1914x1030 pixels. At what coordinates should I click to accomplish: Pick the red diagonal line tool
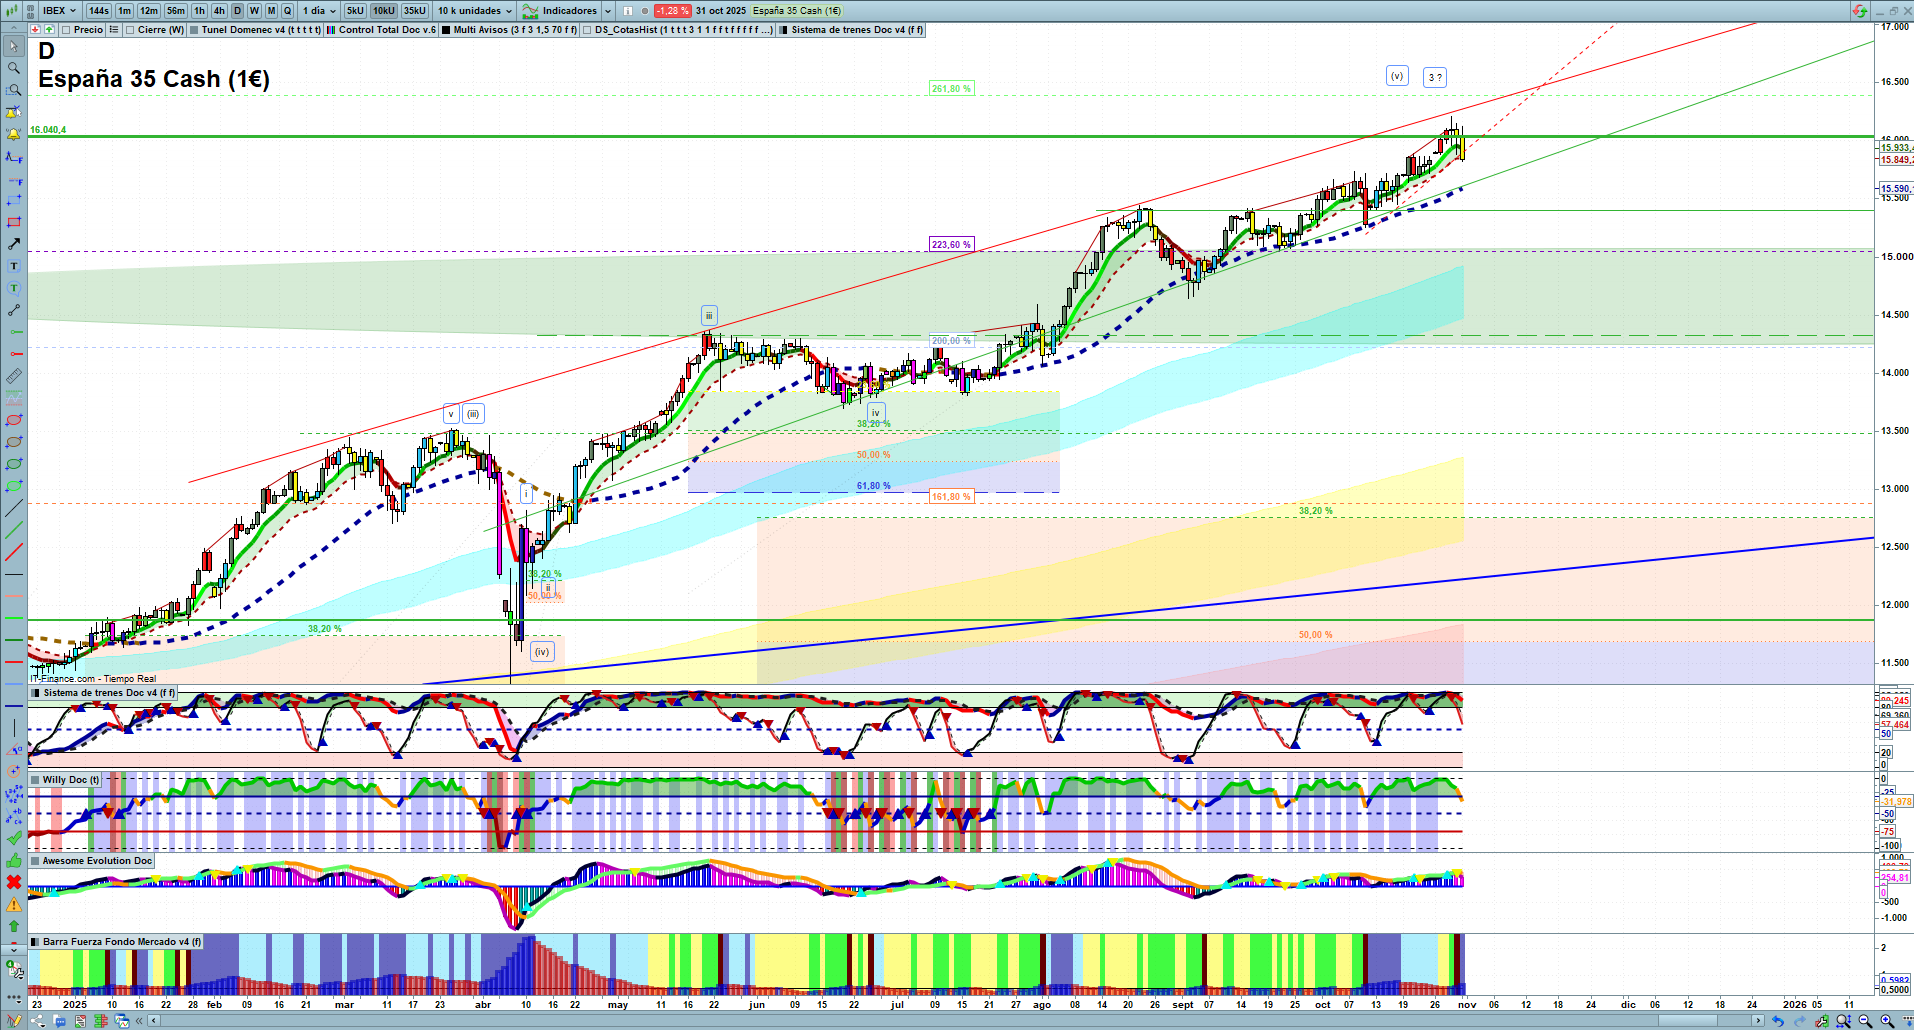[14, 552]
